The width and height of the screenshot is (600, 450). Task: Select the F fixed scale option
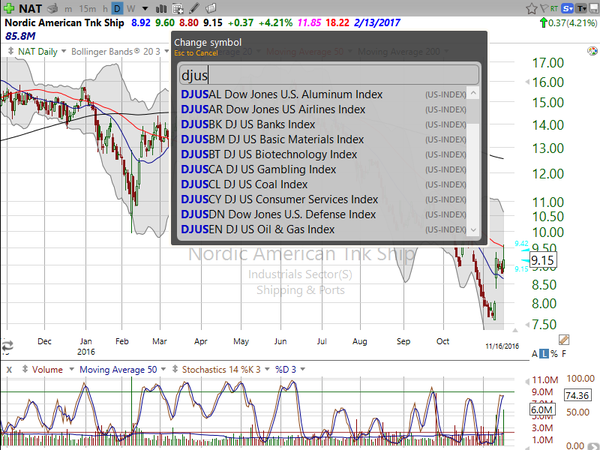[564, 354]
